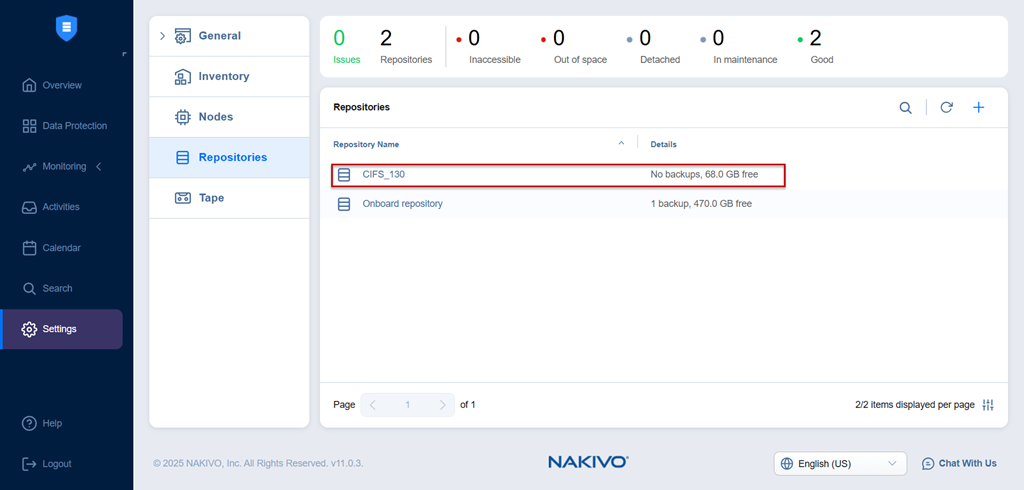Viewport: 1024px width, 490px height.
Task: Select the Nodes tab
Action: 229,117
